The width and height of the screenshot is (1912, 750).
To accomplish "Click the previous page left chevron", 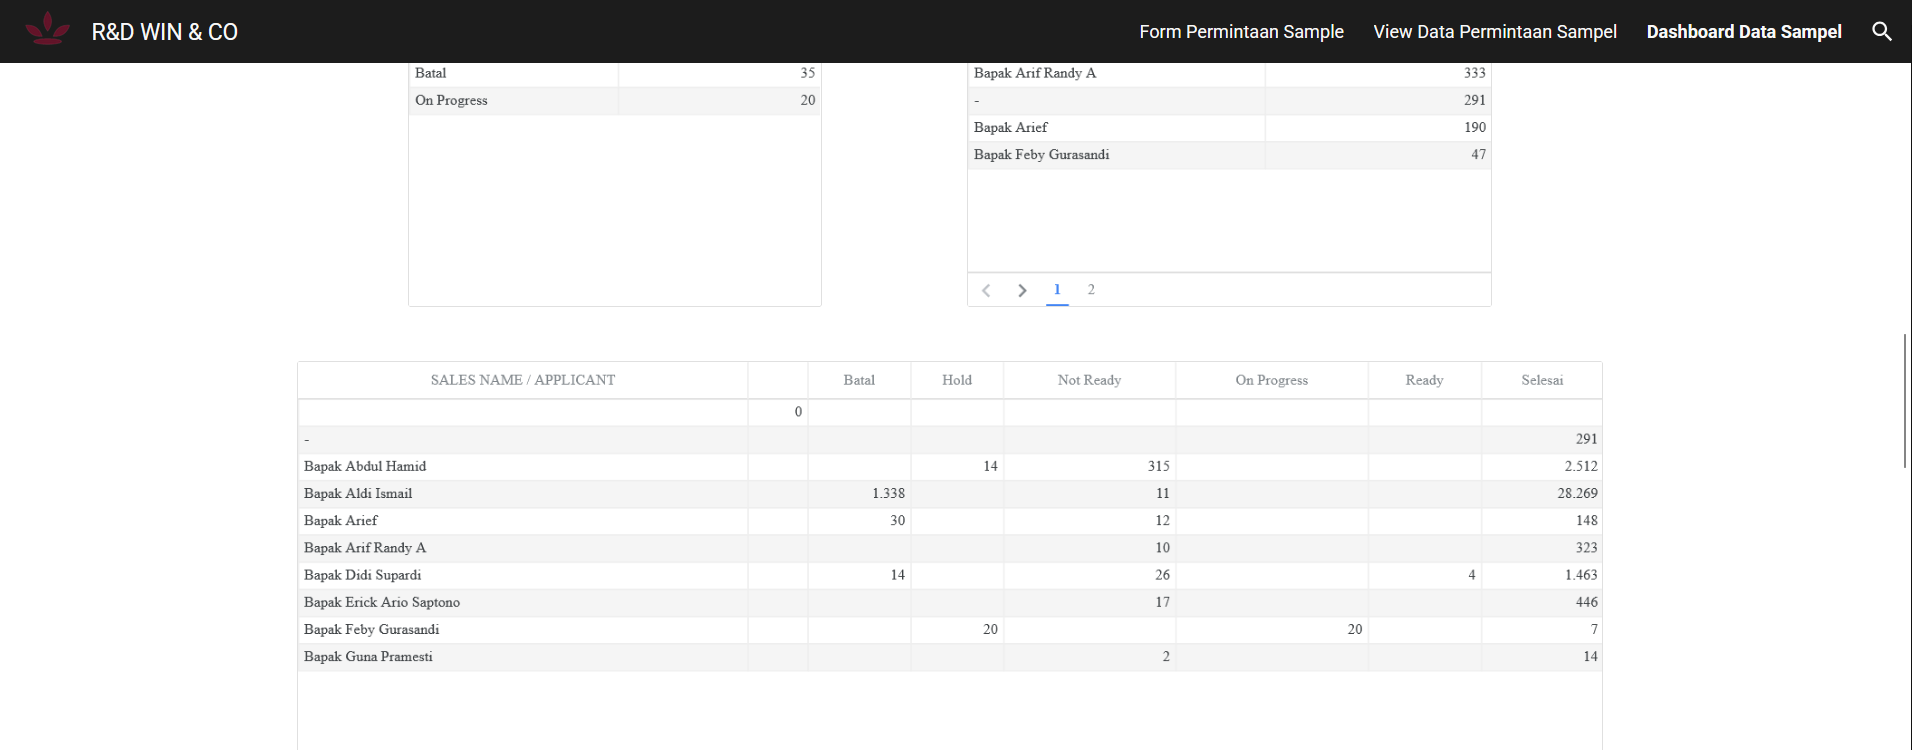I will coord(986,290).
